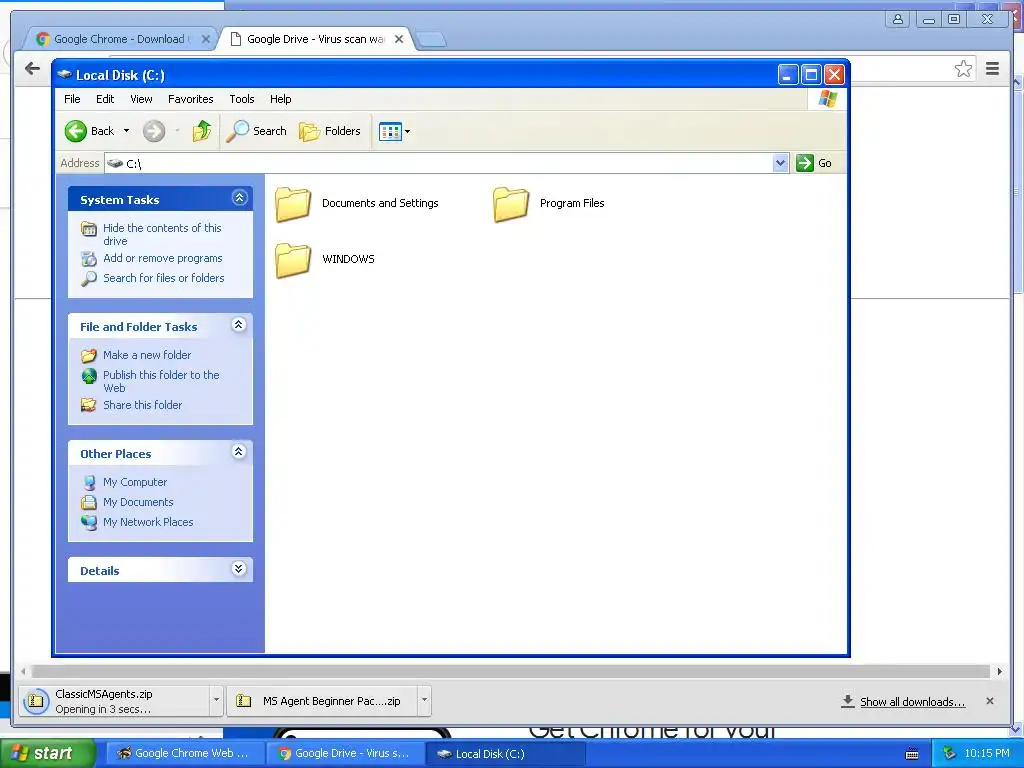
Task: Close Chrome's downloads bar
Action: [989, 701]
